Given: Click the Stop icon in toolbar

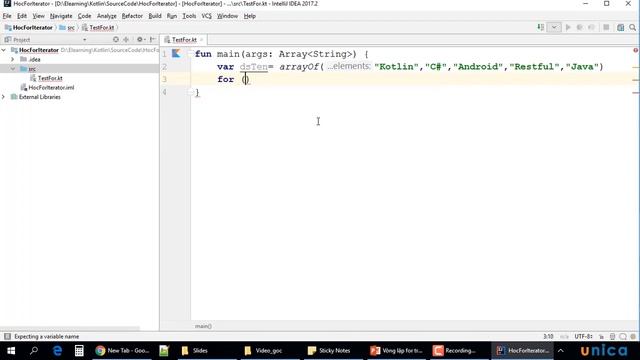Looking at the screenshot, I should (606, 27).
